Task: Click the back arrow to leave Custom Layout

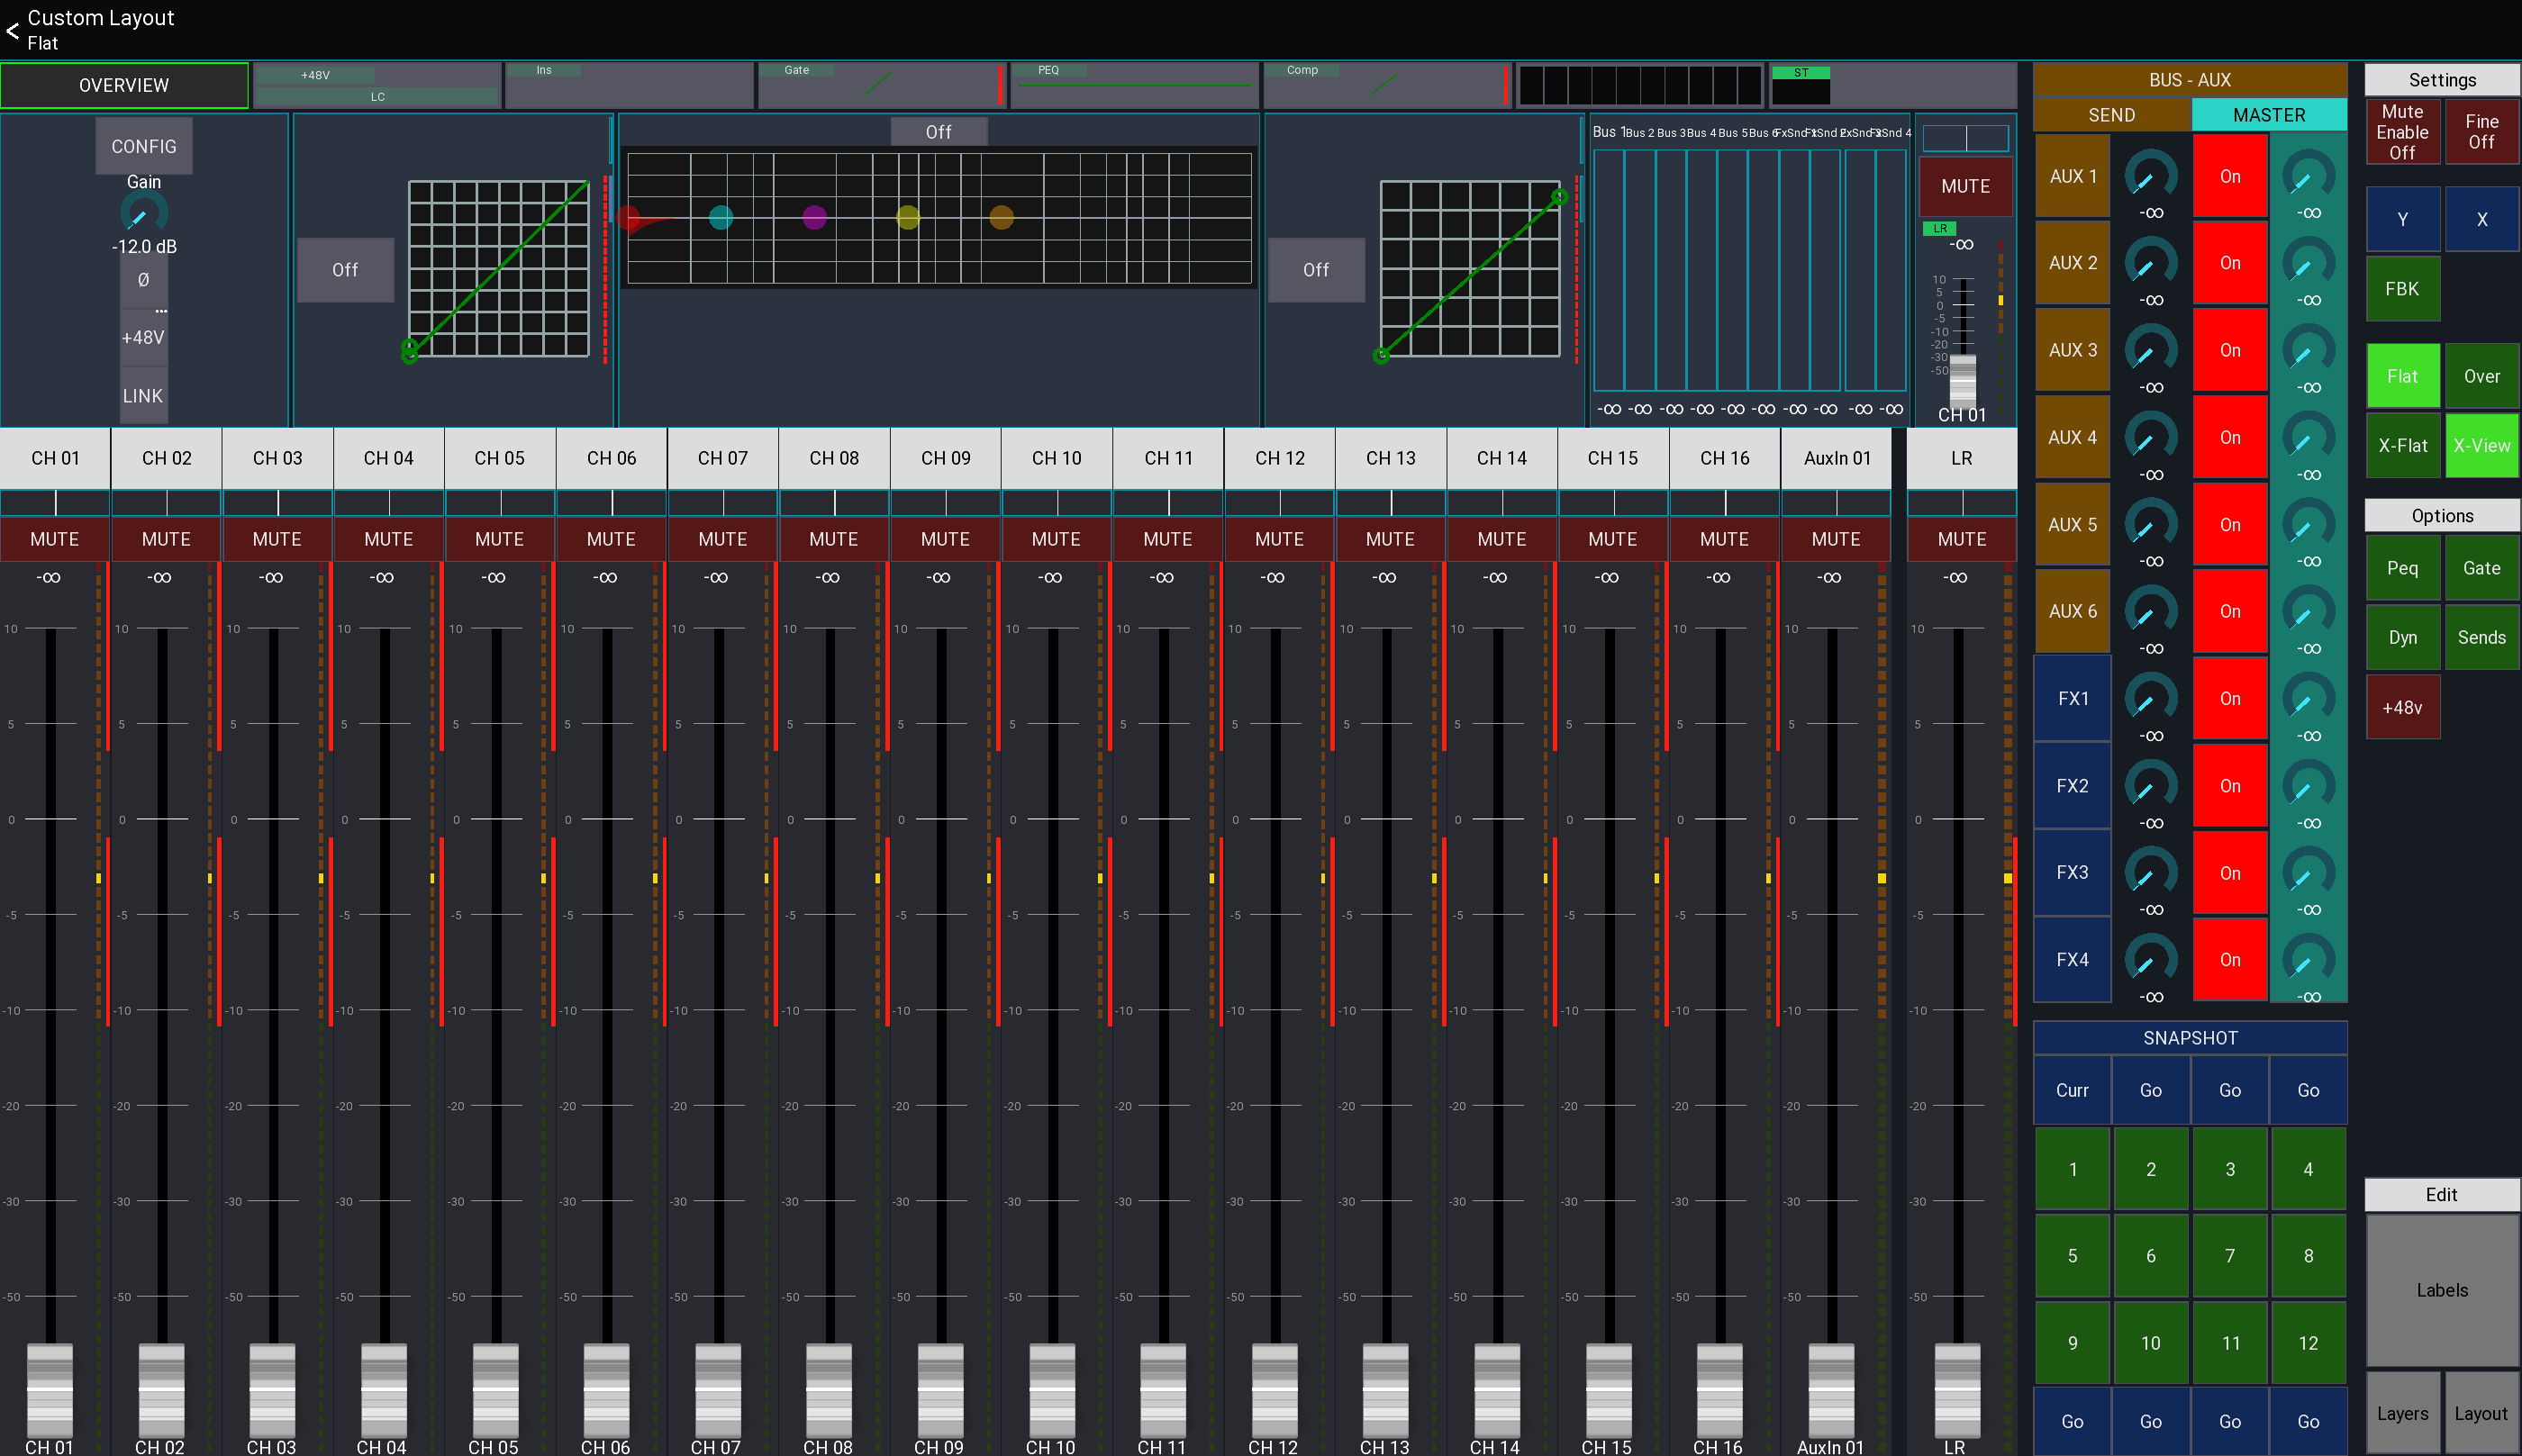Action: point(13,31)
